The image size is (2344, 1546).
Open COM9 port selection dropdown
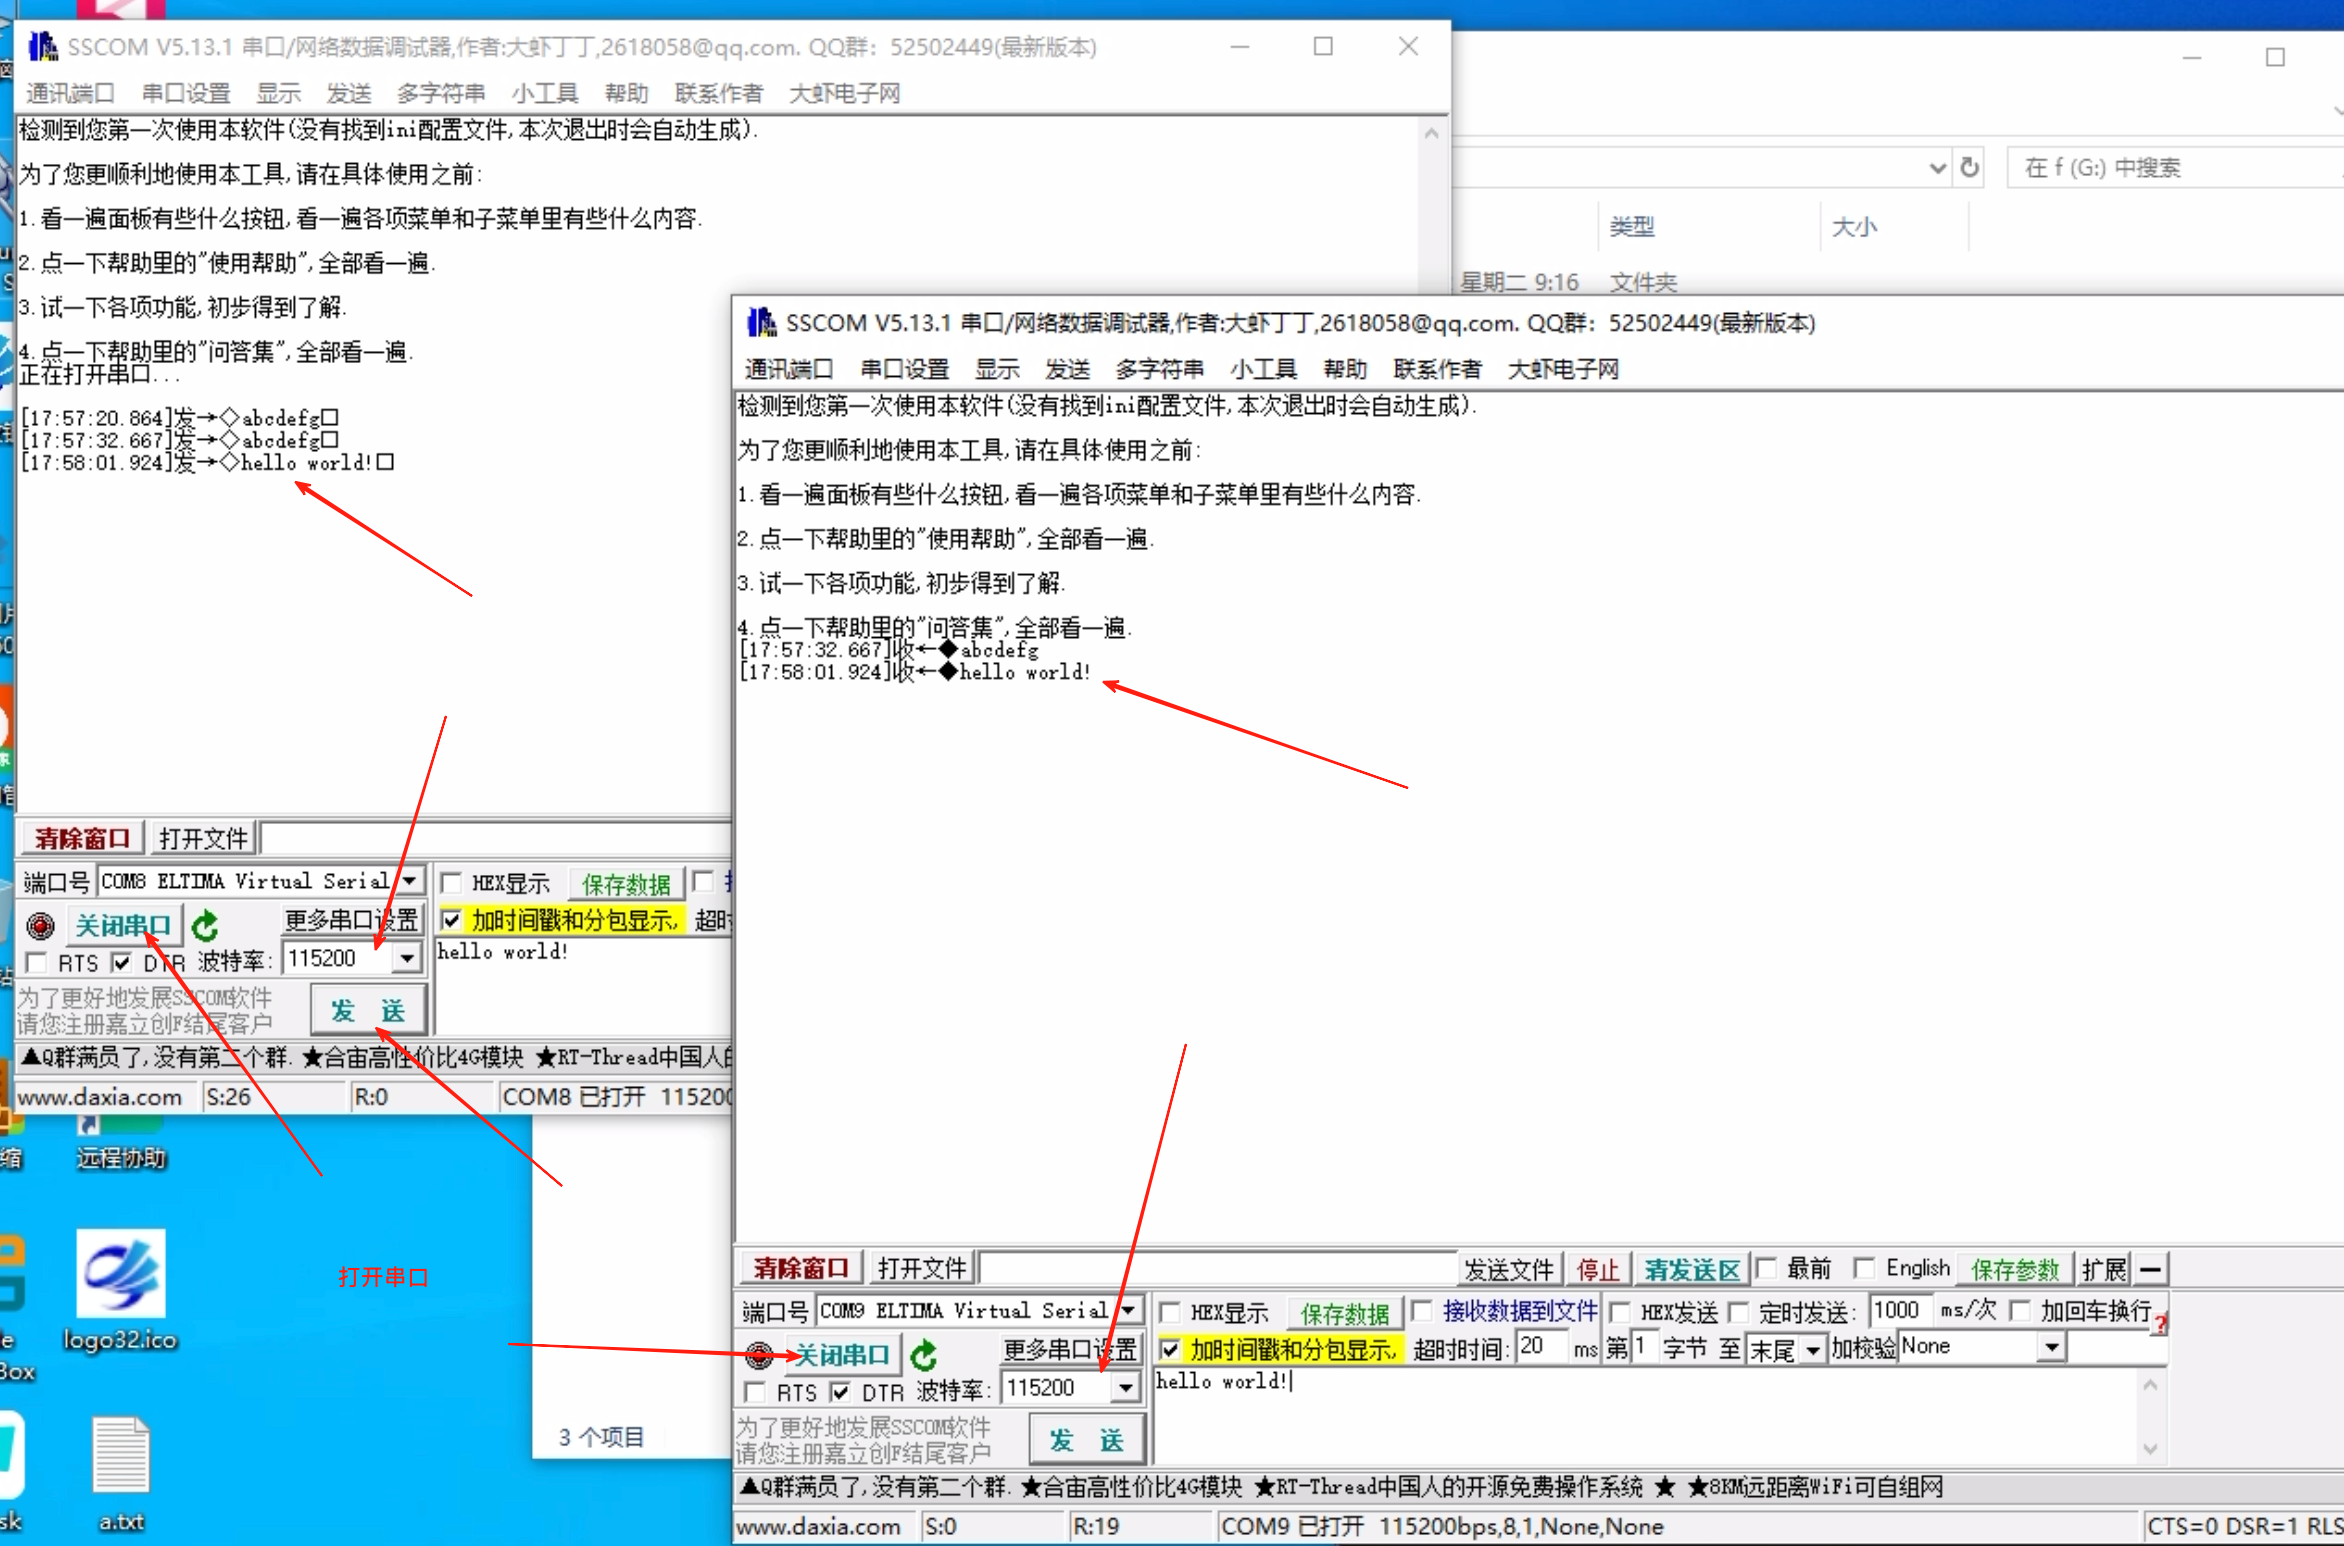(1128, 1310)
